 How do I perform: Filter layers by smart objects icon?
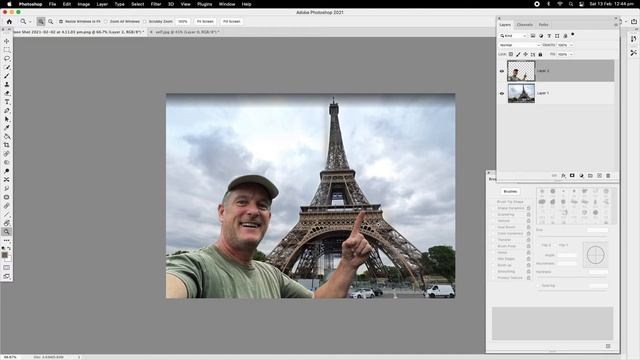click(x=565, y=36)
